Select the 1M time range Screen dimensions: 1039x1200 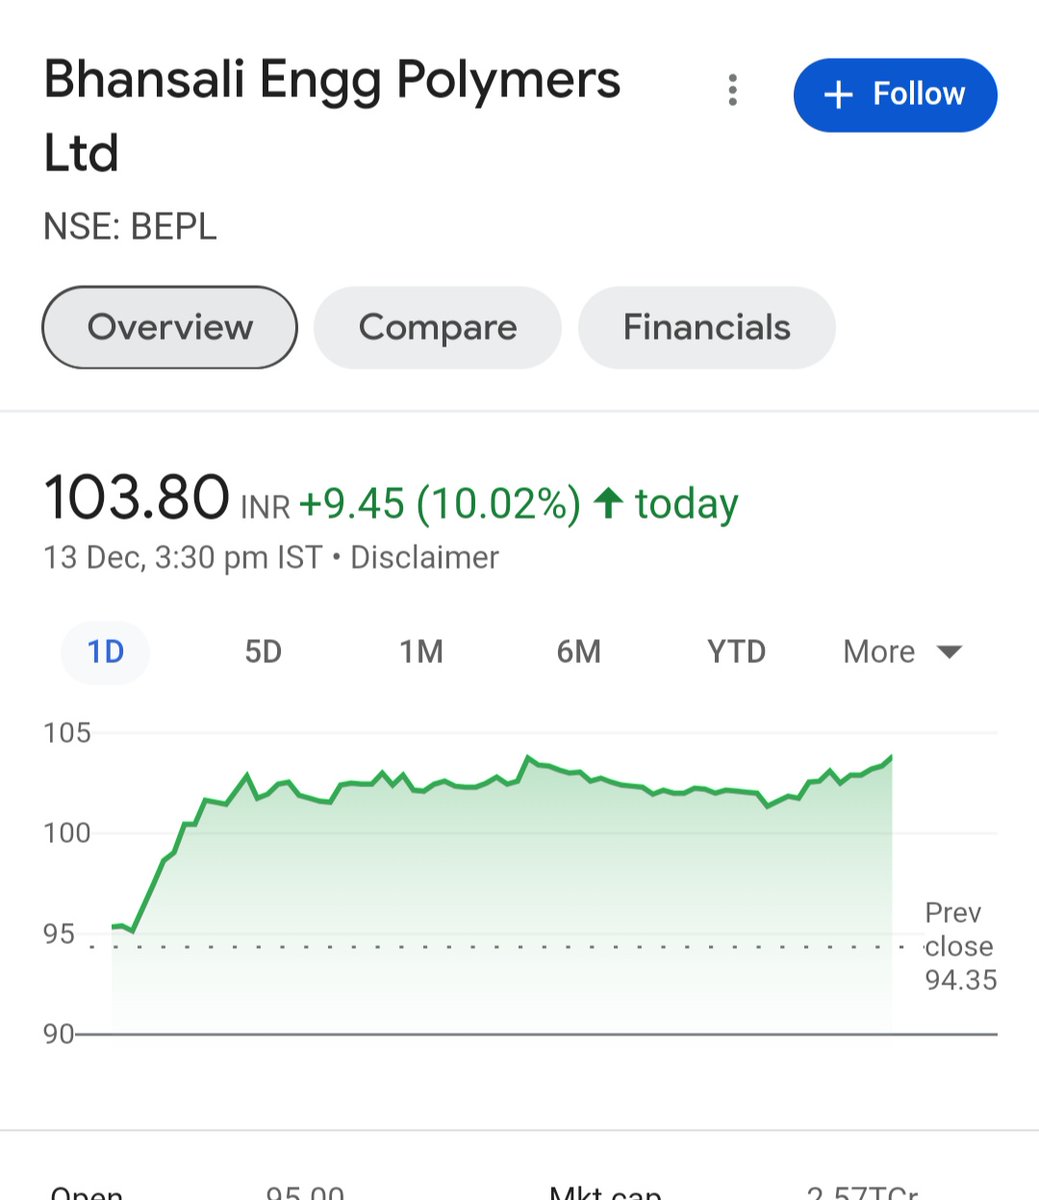tap(421, 651)
